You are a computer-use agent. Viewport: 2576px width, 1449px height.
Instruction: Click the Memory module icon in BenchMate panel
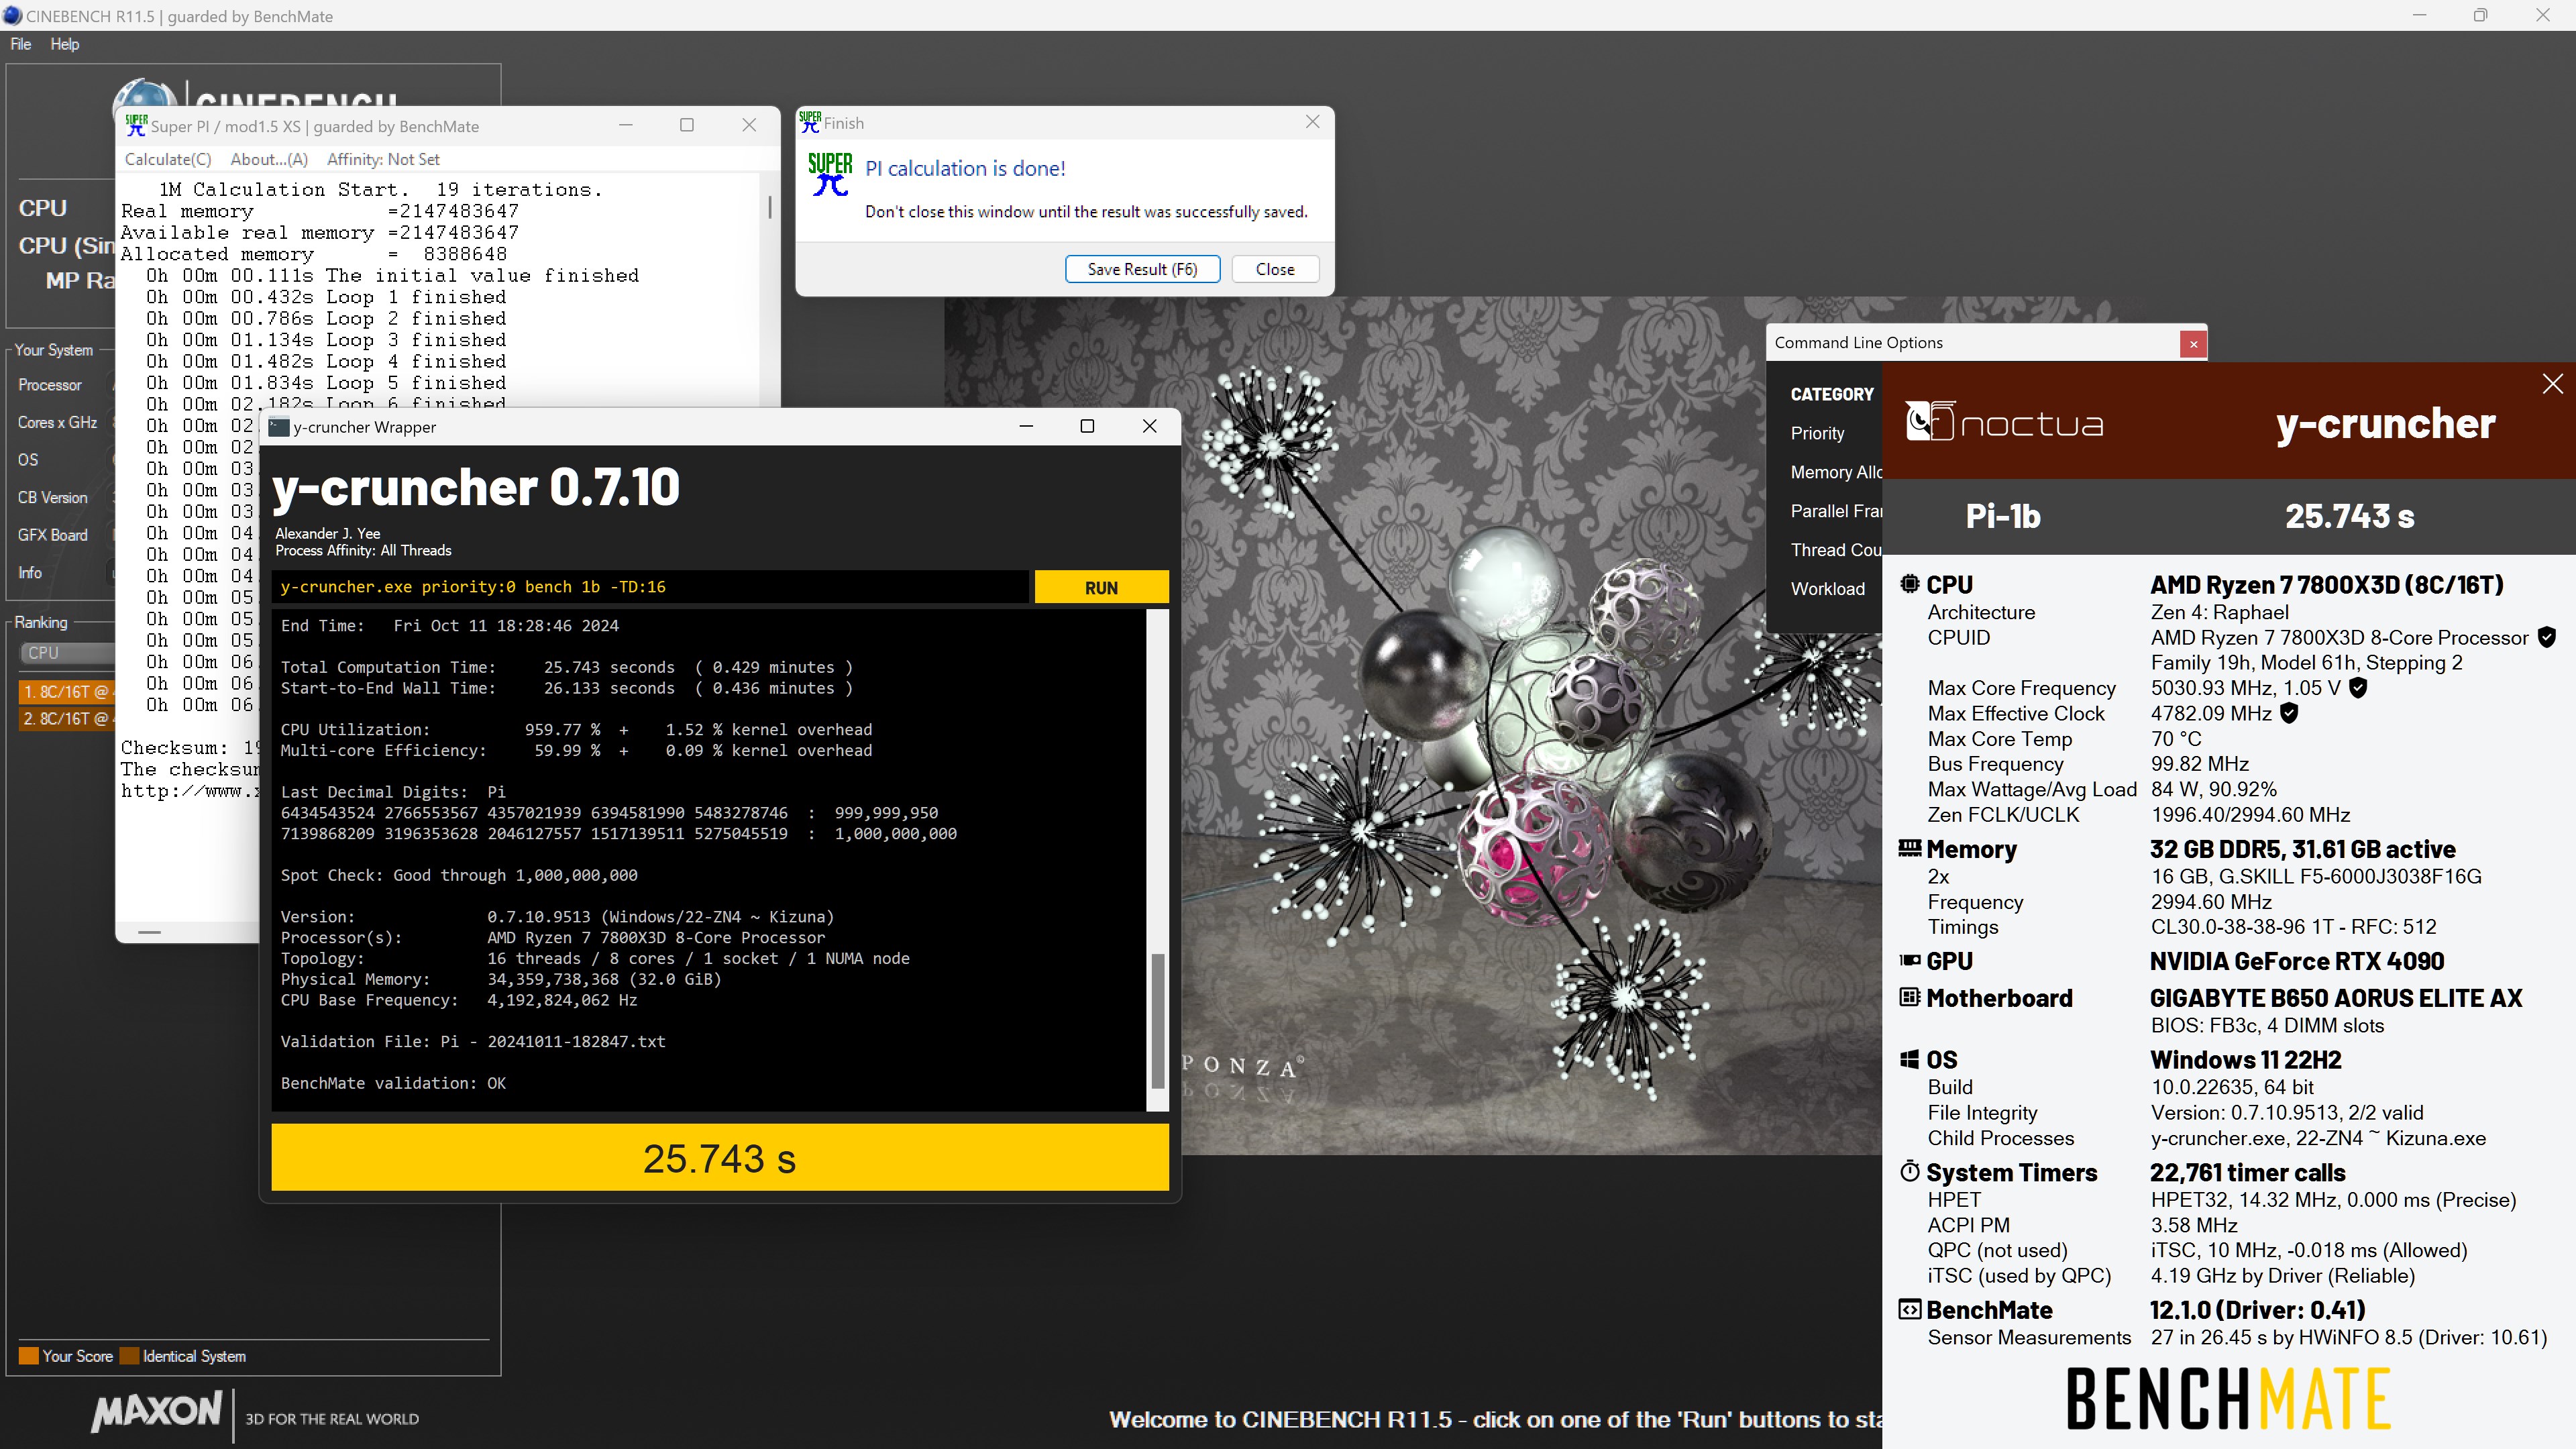click(1910, 848)
